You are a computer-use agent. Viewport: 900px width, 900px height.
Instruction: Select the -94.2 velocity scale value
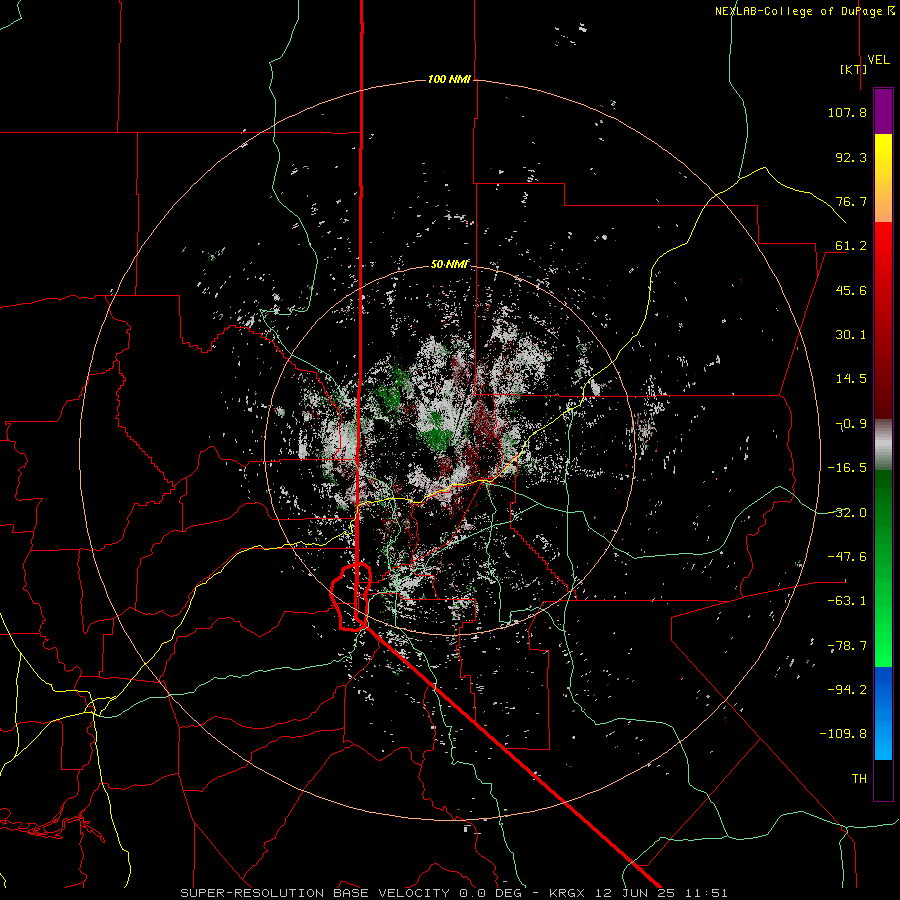pos(847,689)
